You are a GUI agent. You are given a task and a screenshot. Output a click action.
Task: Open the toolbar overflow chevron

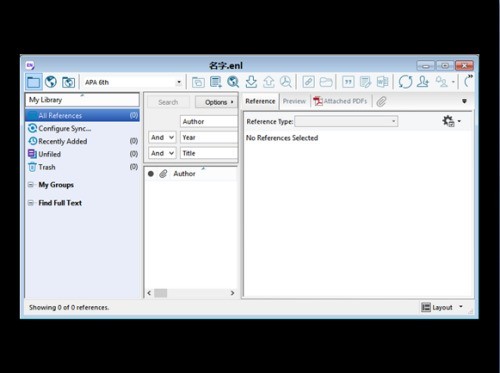pyautogui.click(x=470, y=76)
